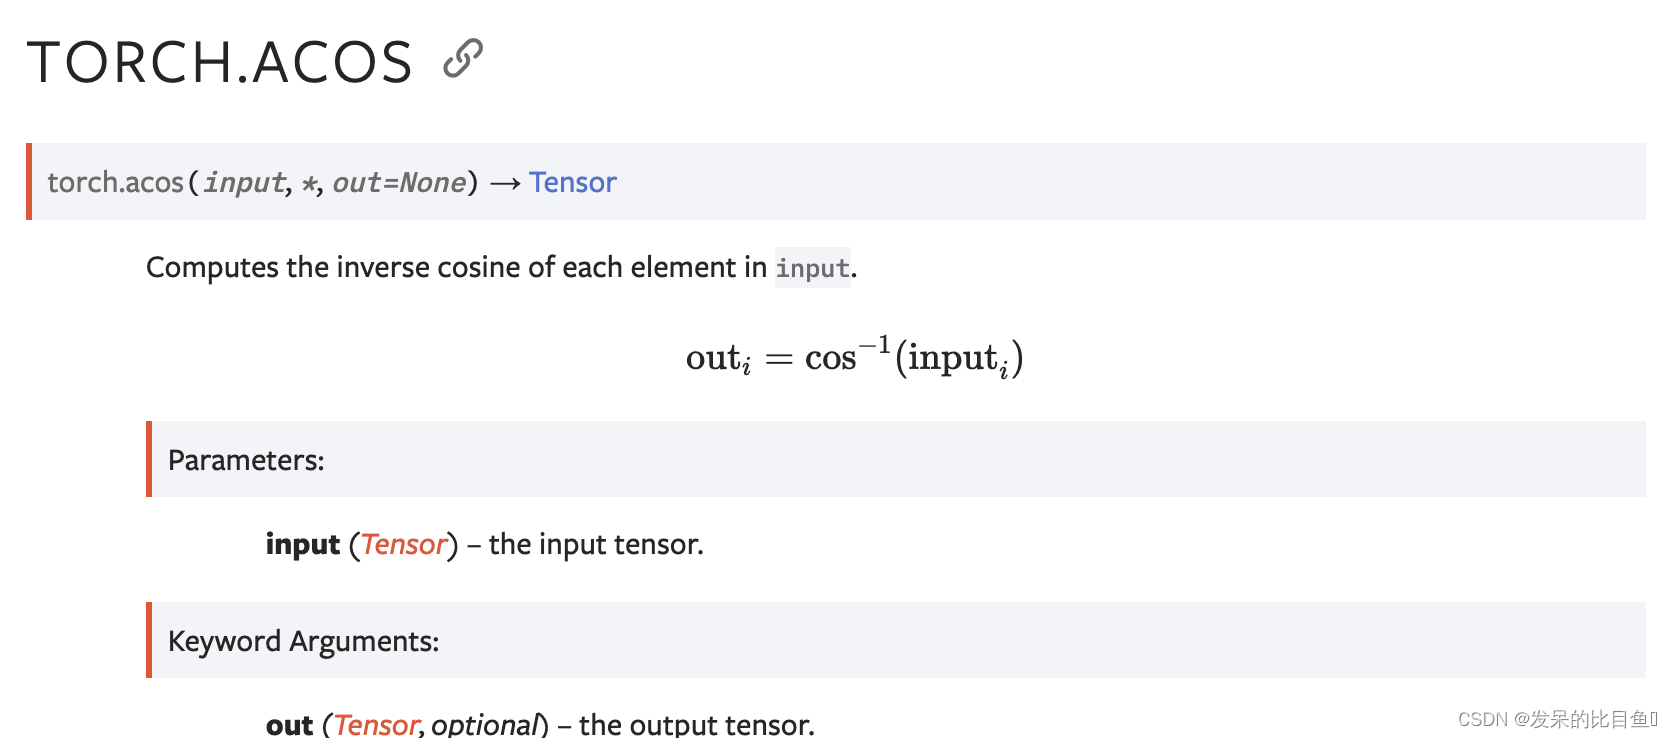Viewport: 1672px width, 738px height.
Task: Click the Keyword Arguments: section header
Action: pyautogui.click(x=303, y=641)
